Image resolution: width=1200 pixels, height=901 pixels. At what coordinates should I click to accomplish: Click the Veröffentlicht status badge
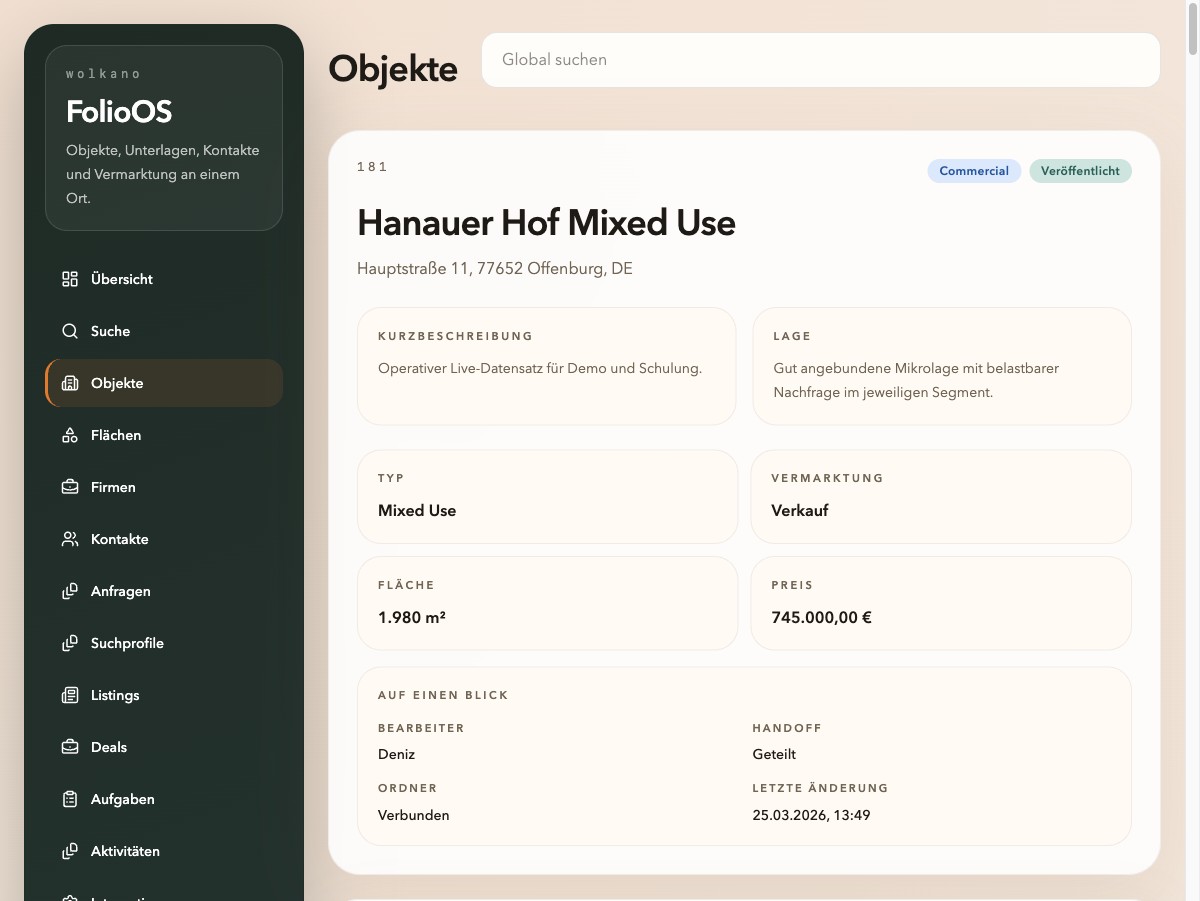coord(1081,171)
